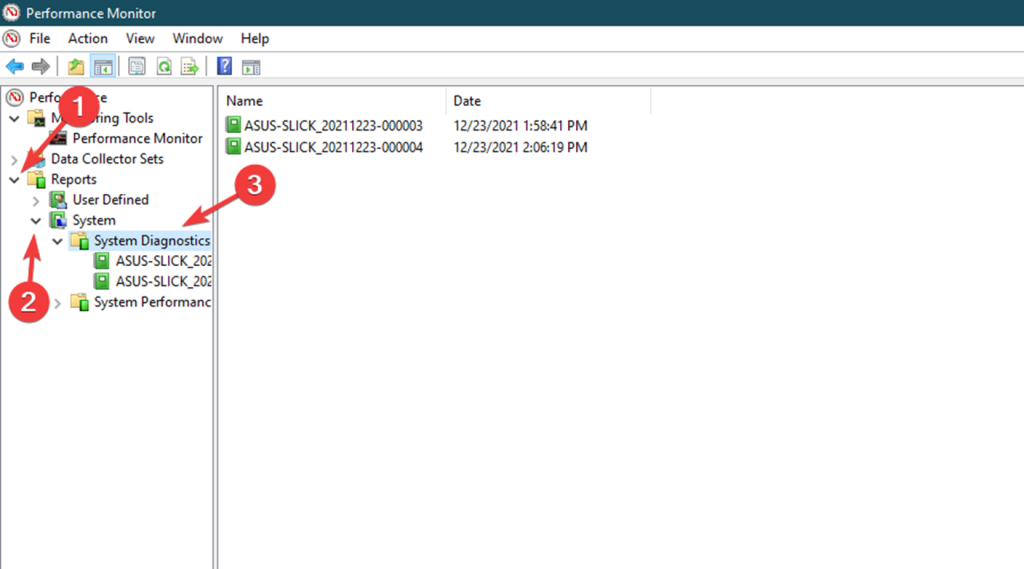Image resolution: width=1024 pixels, height=569 pixels.
Task: Expand the Data Collector Sets node
Action: click(x=14, y=159)
